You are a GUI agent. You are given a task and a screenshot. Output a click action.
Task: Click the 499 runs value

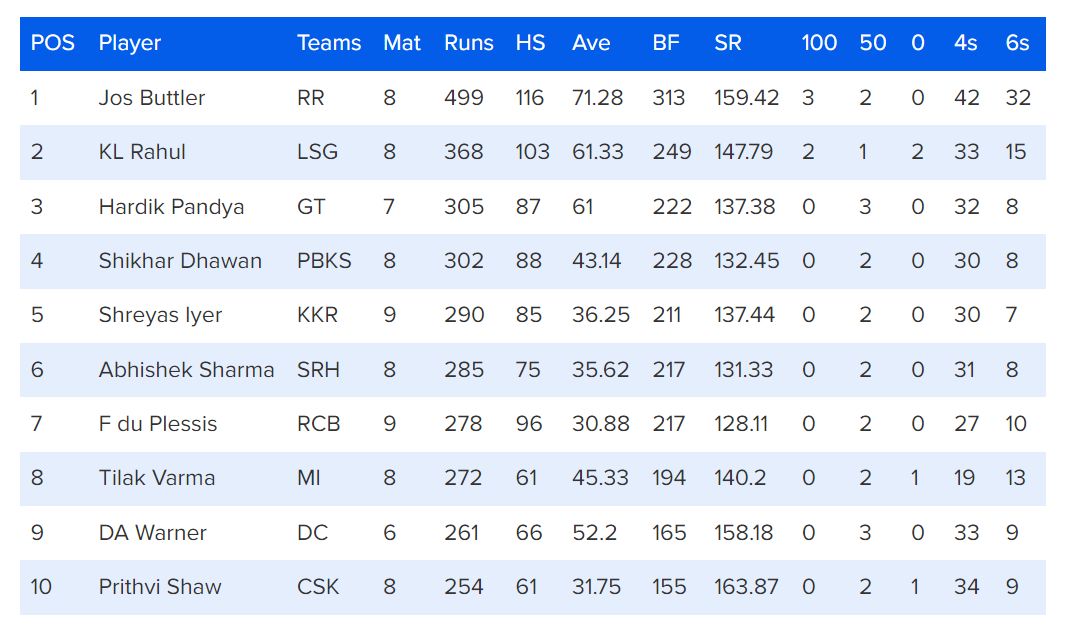click(463, 98)
